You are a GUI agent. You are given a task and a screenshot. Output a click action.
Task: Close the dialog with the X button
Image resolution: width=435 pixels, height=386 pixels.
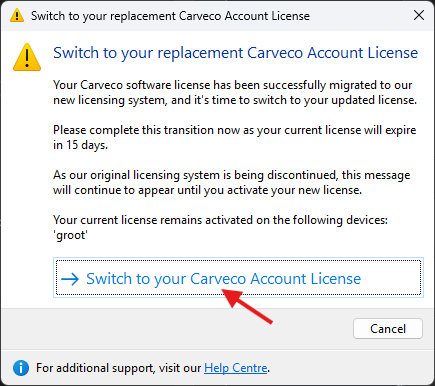click(x=419, y=15)
